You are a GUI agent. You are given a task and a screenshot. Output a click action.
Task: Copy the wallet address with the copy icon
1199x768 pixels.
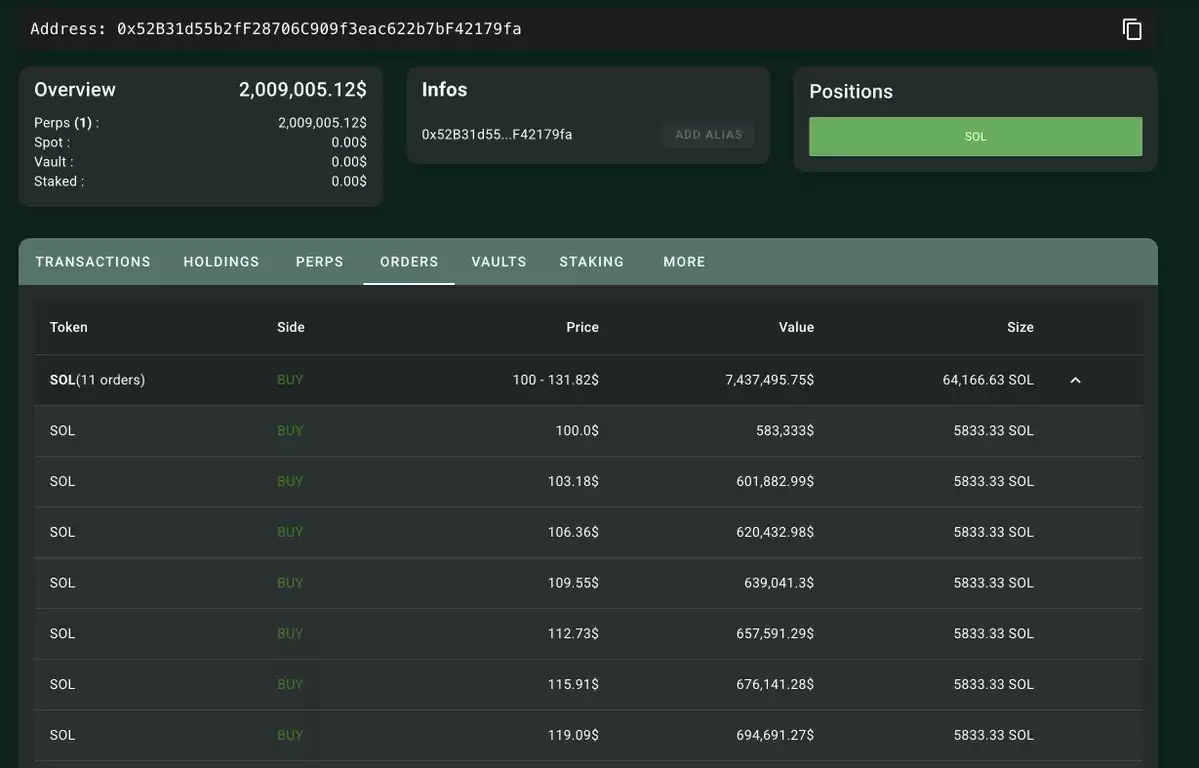[x=1132, y=29]
